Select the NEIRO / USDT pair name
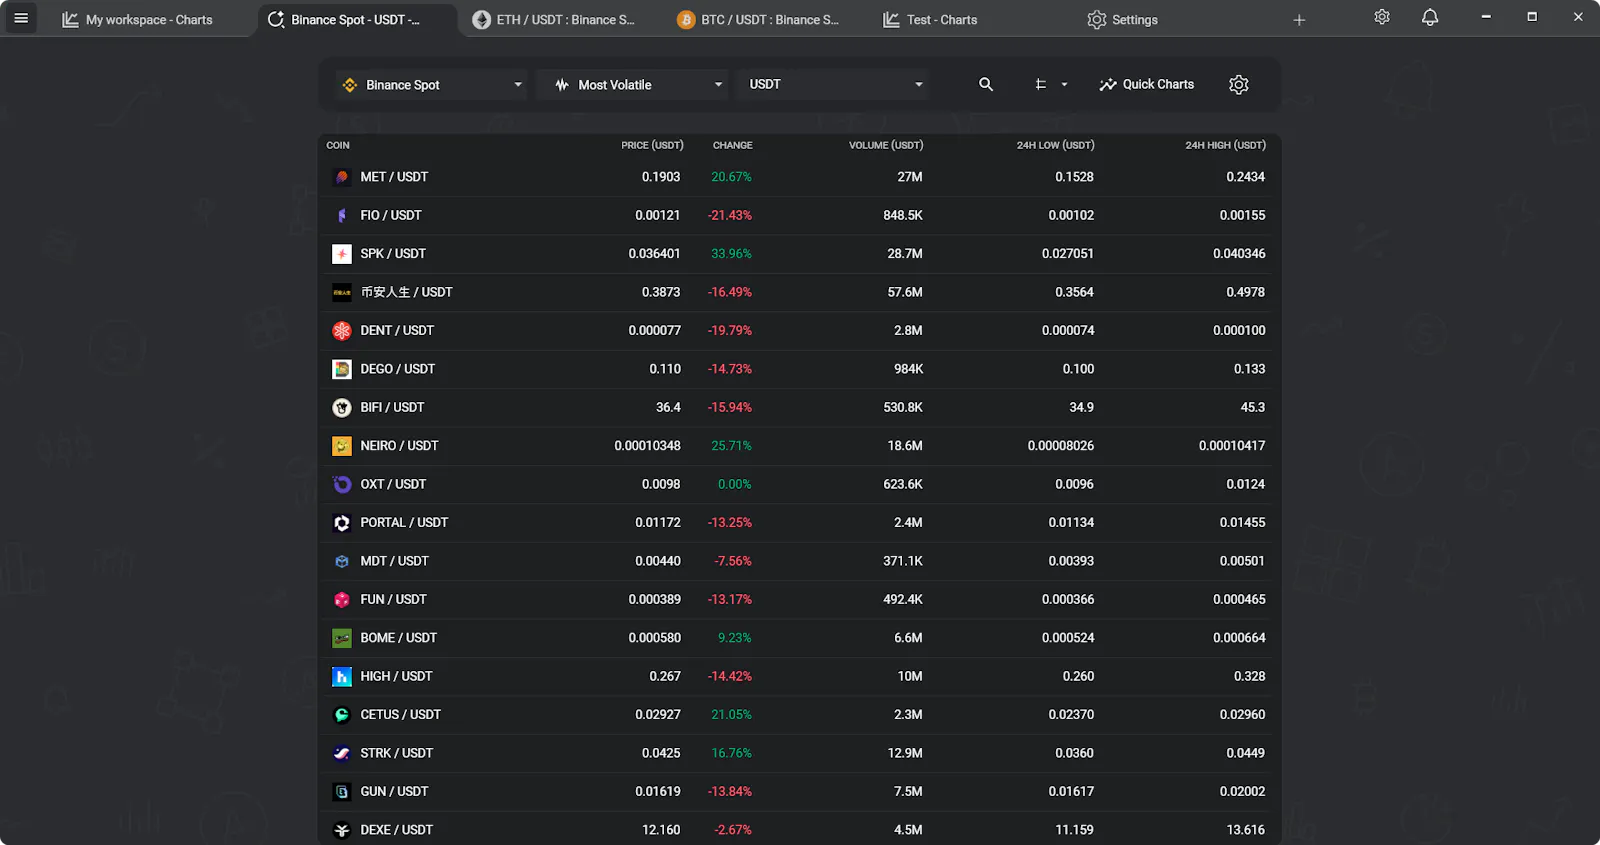 point(399,446)
